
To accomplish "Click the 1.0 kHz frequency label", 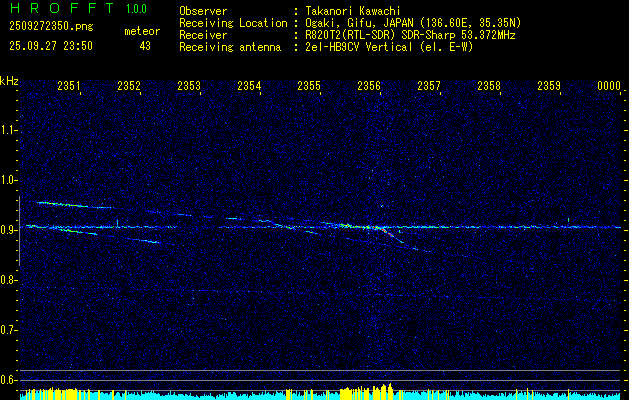I will coord(8,180).
